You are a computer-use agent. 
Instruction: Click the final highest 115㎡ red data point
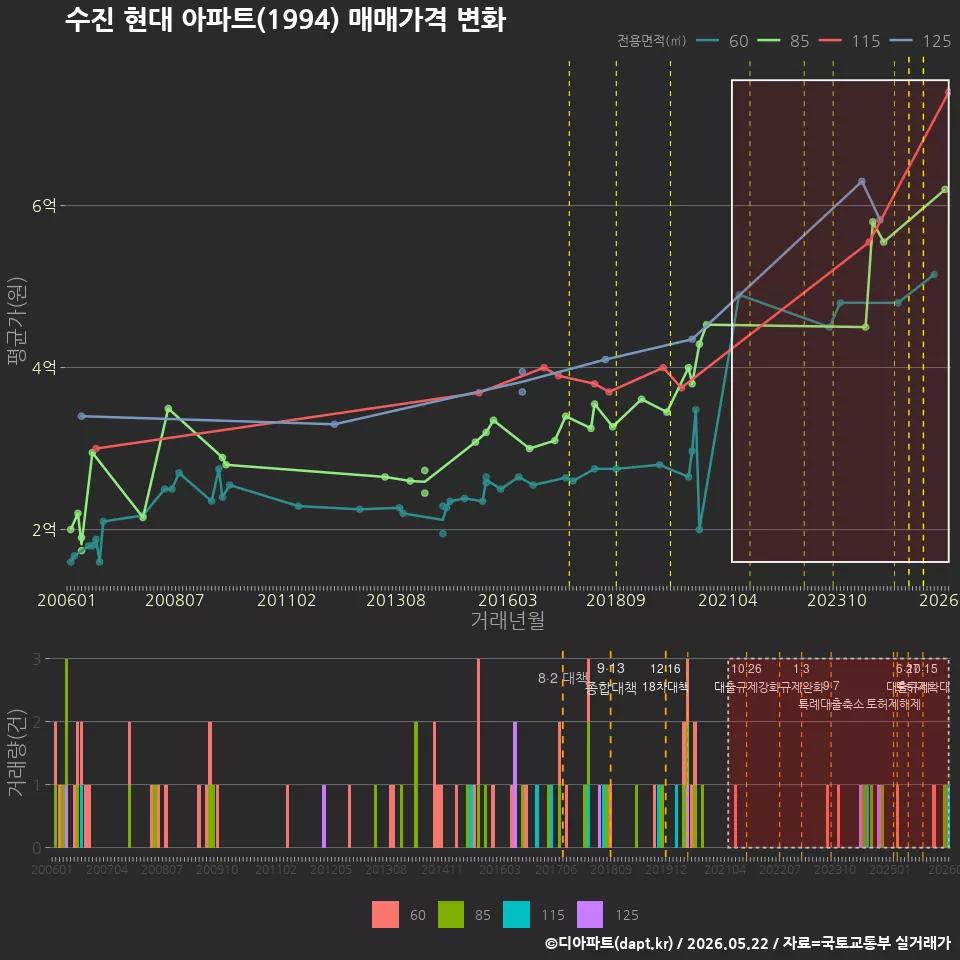click(948, 92)
